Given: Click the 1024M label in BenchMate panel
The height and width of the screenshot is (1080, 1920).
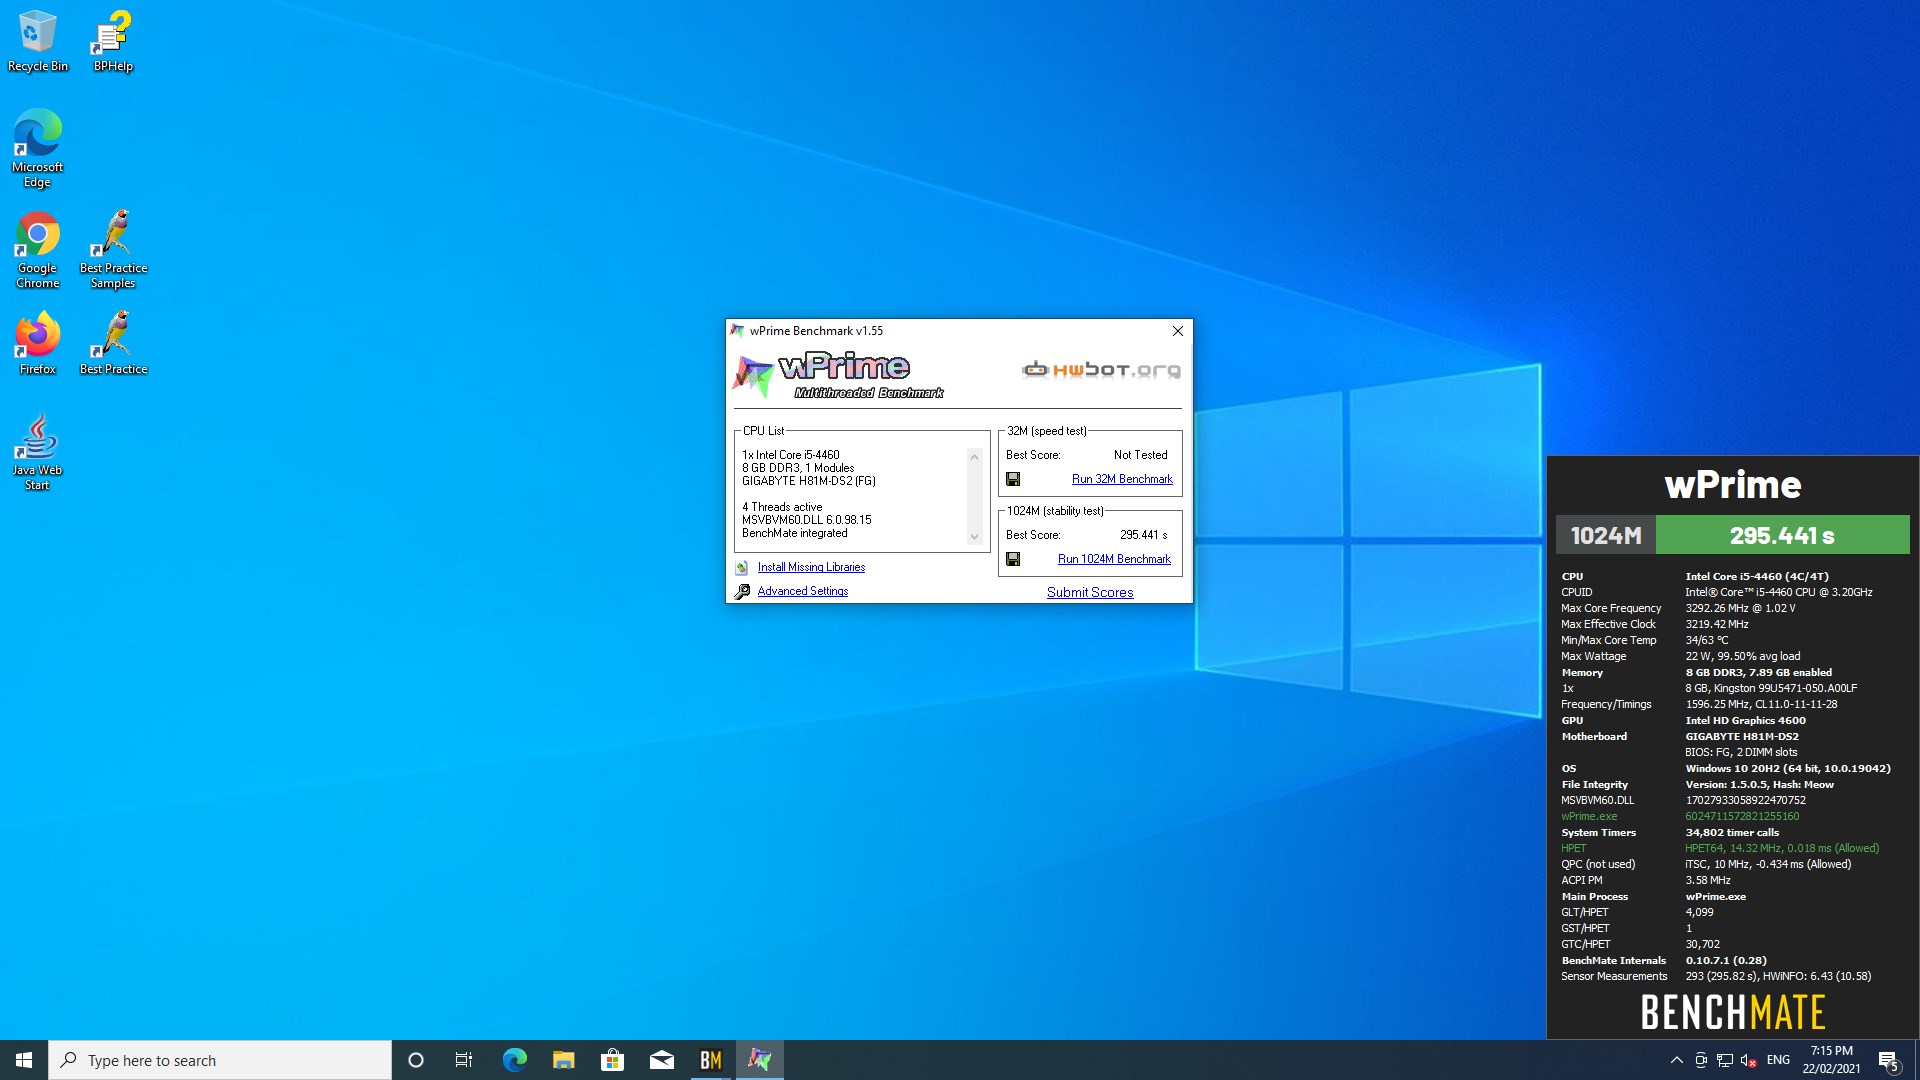Looking at the screenshot, I should (x=1606, y=535).
